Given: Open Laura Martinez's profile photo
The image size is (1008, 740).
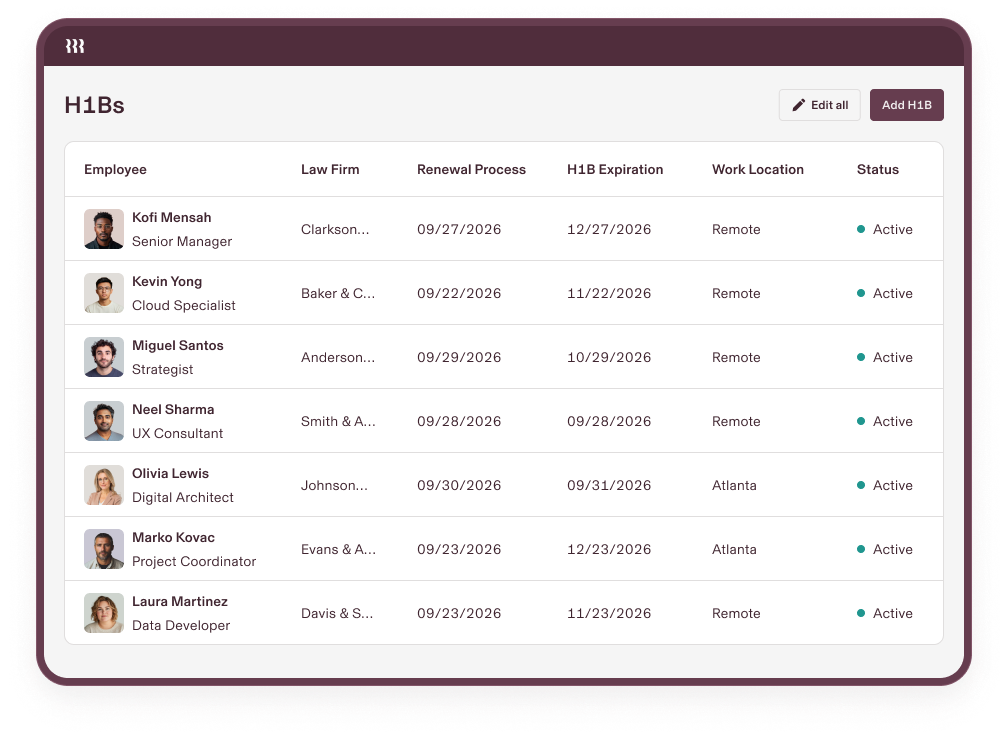Looking at the screenshot, I should click(x=104, y=613).
